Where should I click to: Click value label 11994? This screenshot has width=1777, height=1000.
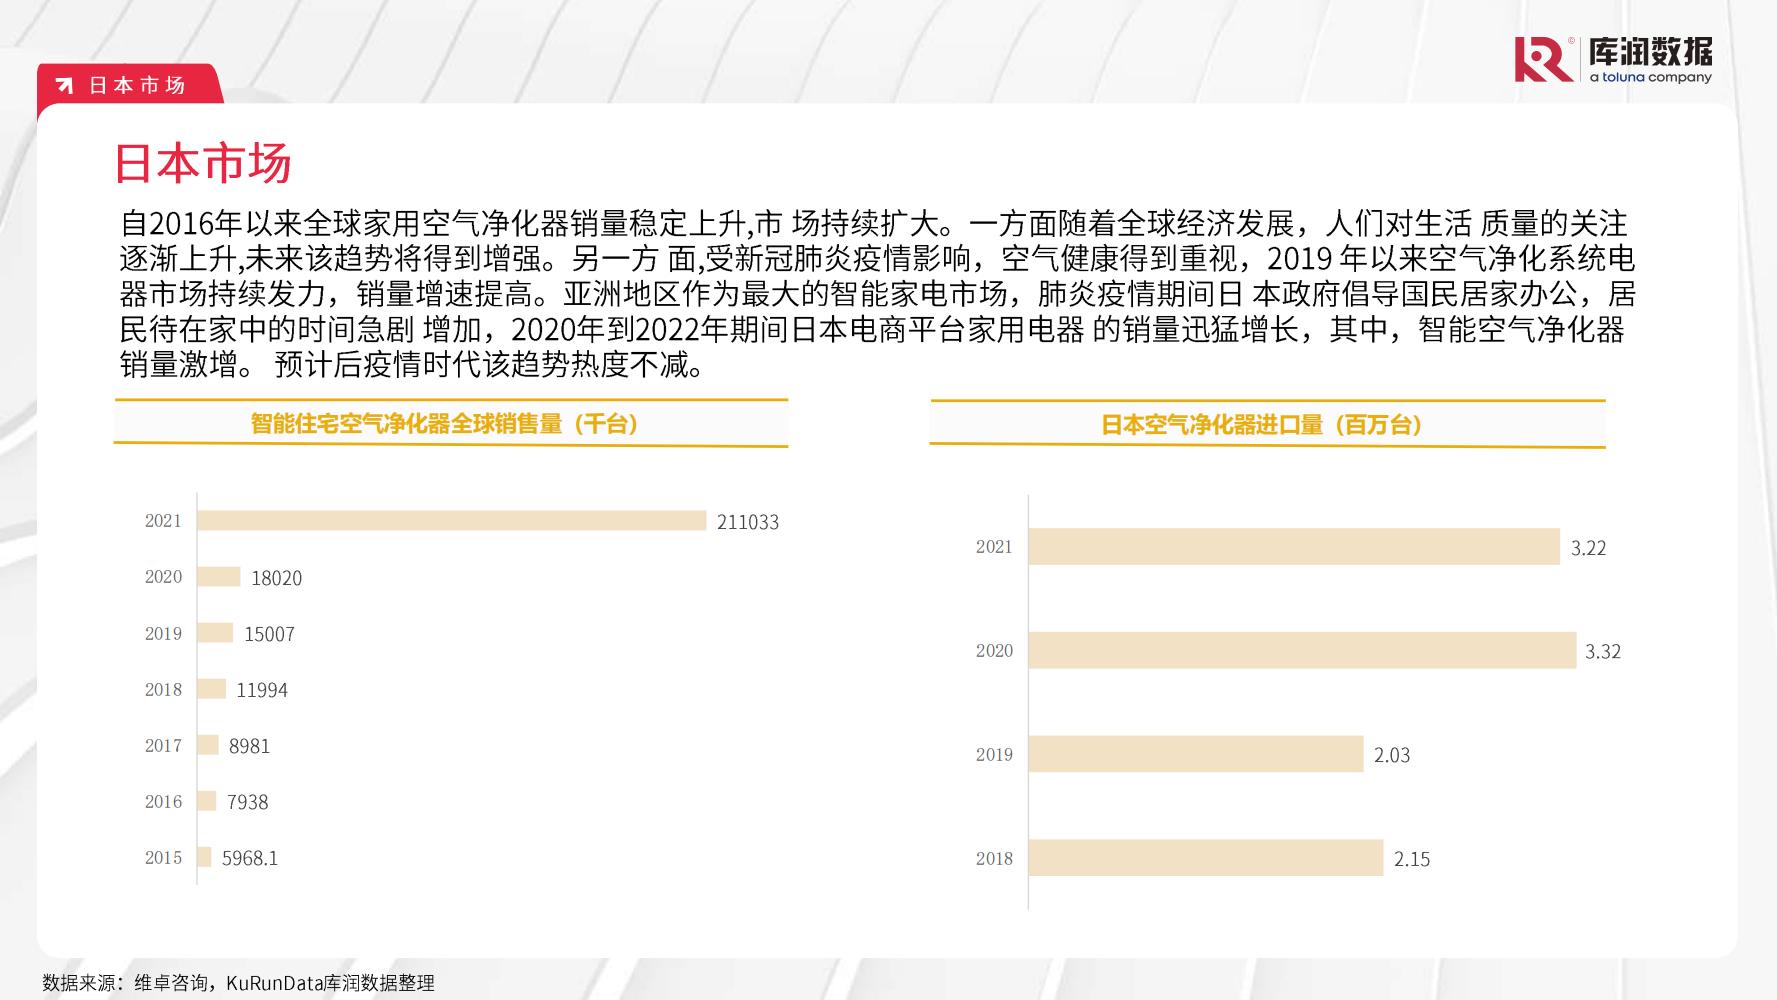tap(262, 690)
